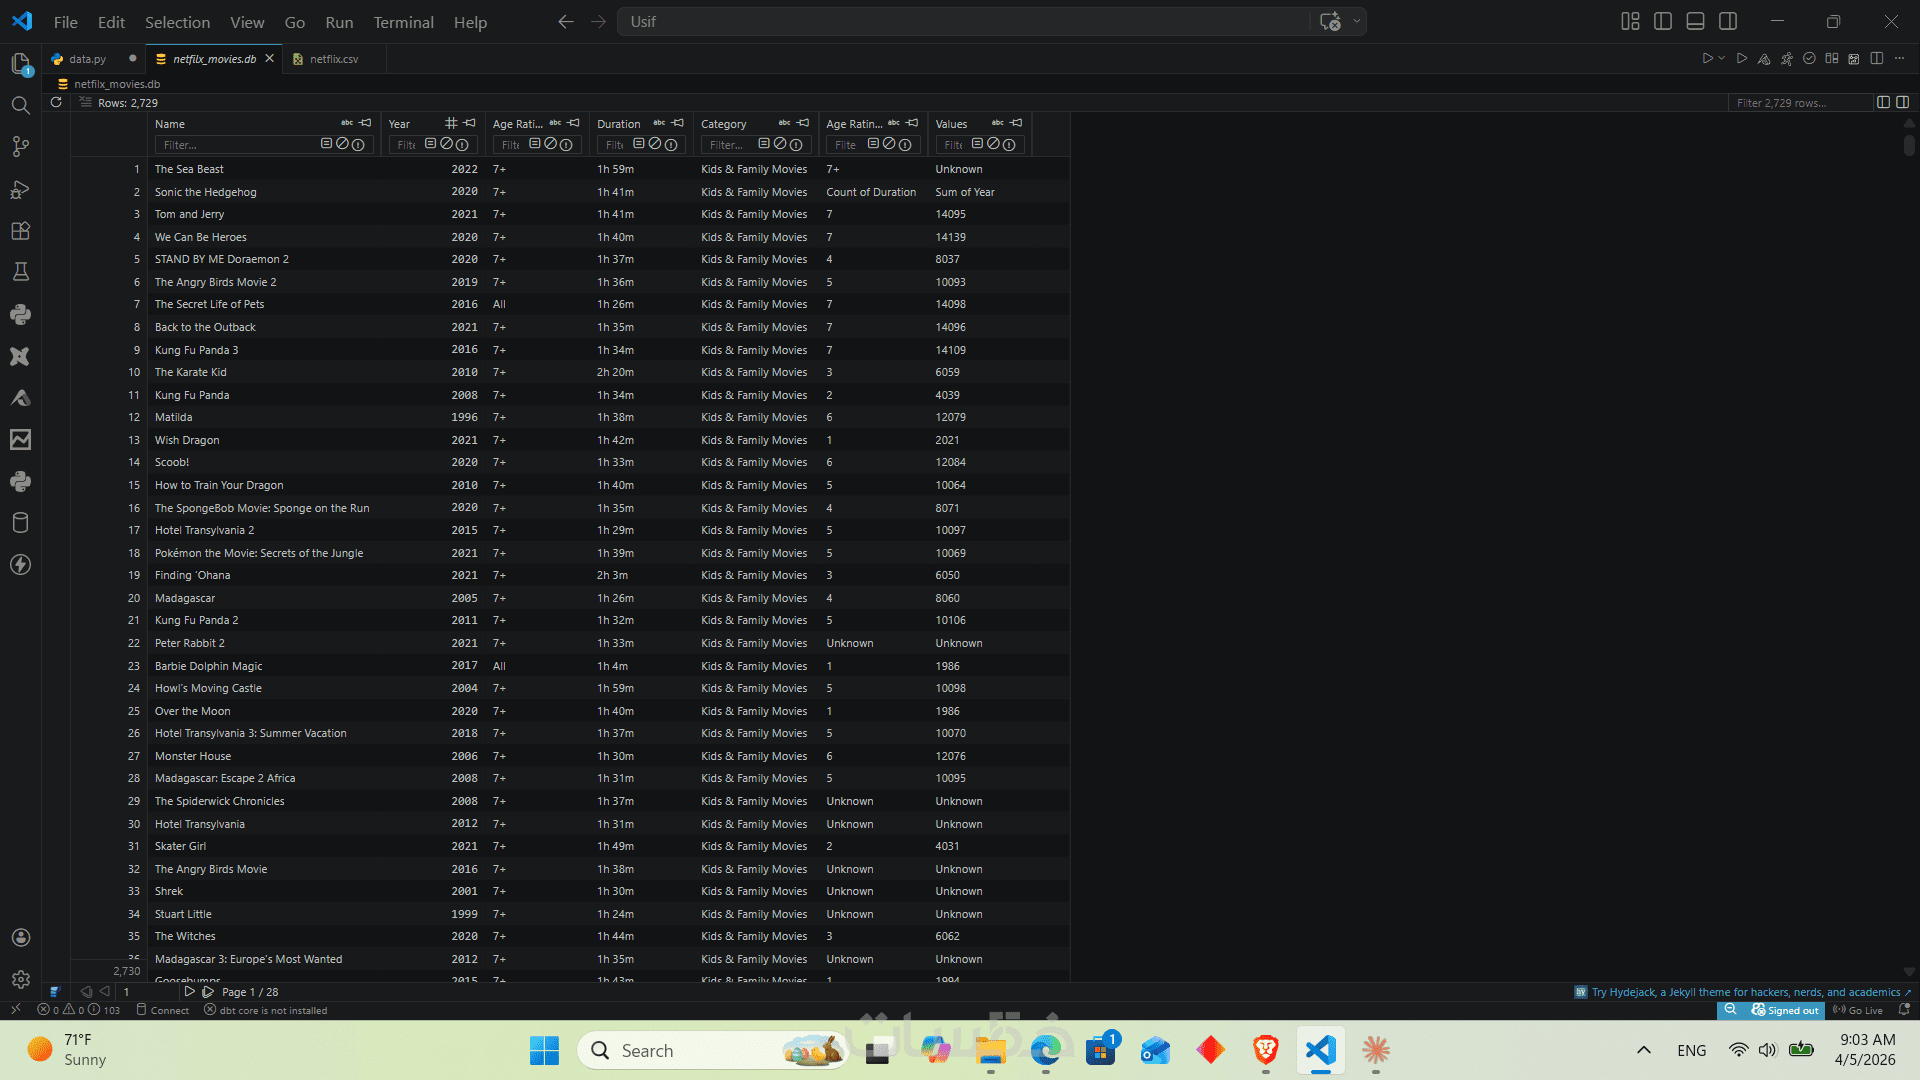Screen dimensions: 1920x1080
Task: Open Run and Debug panel
Action: point(20,189)
